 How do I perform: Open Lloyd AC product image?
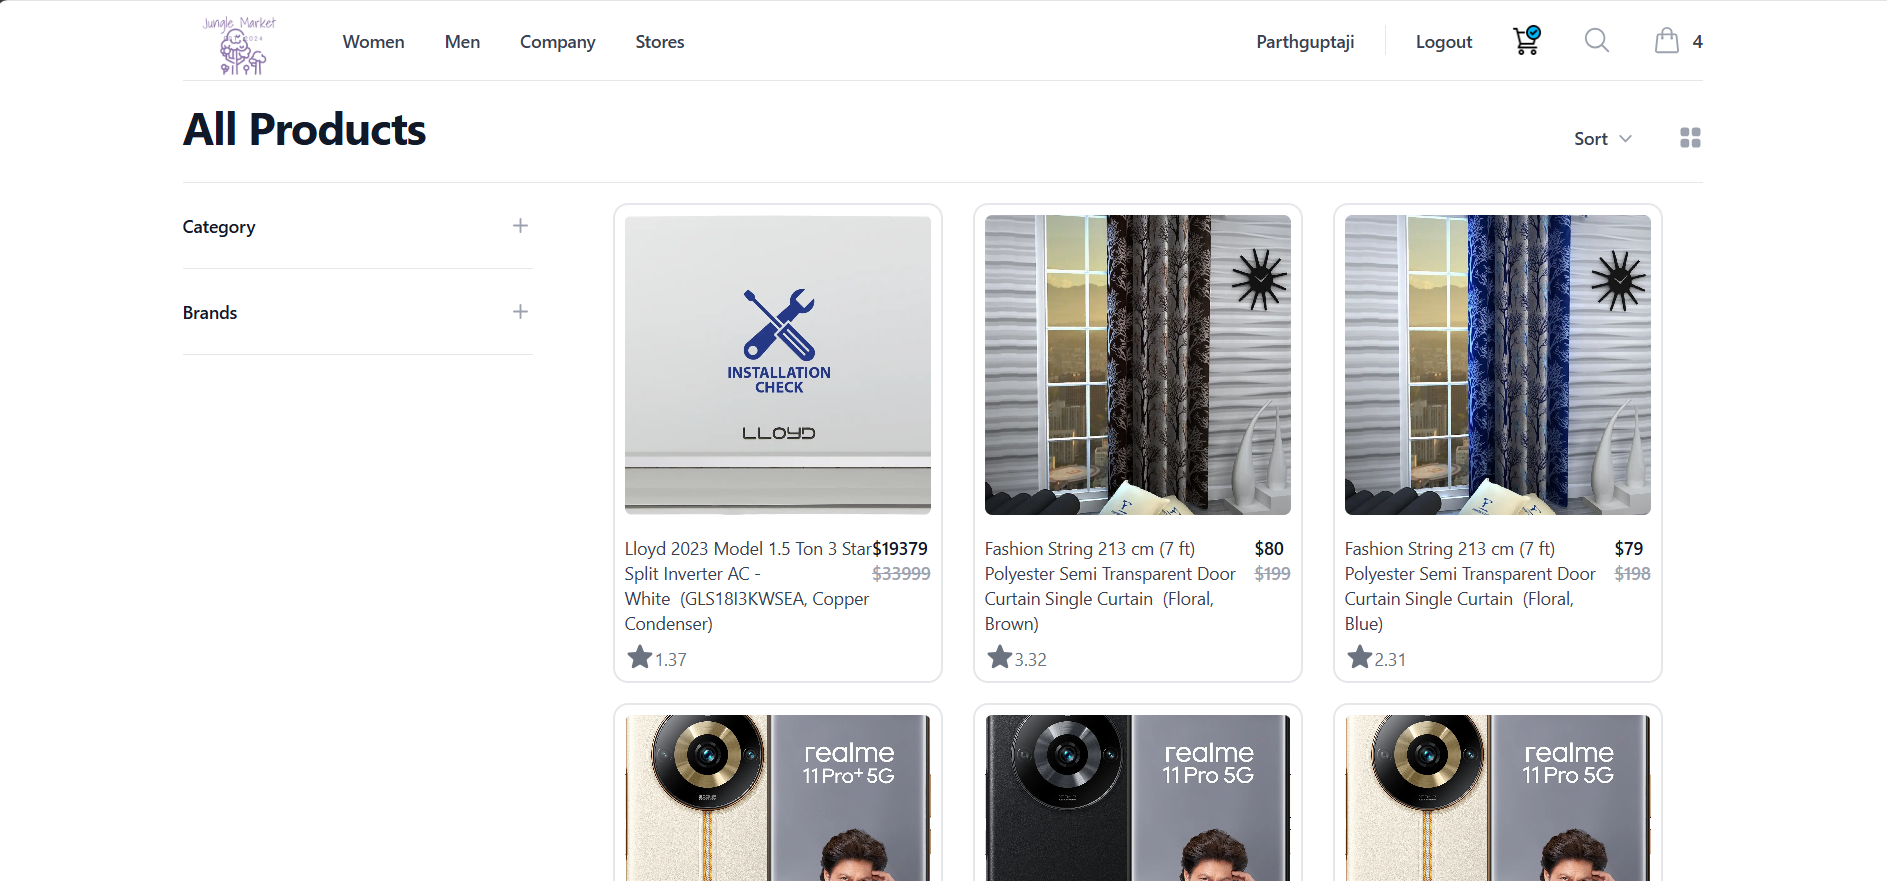tap(777, 365)
